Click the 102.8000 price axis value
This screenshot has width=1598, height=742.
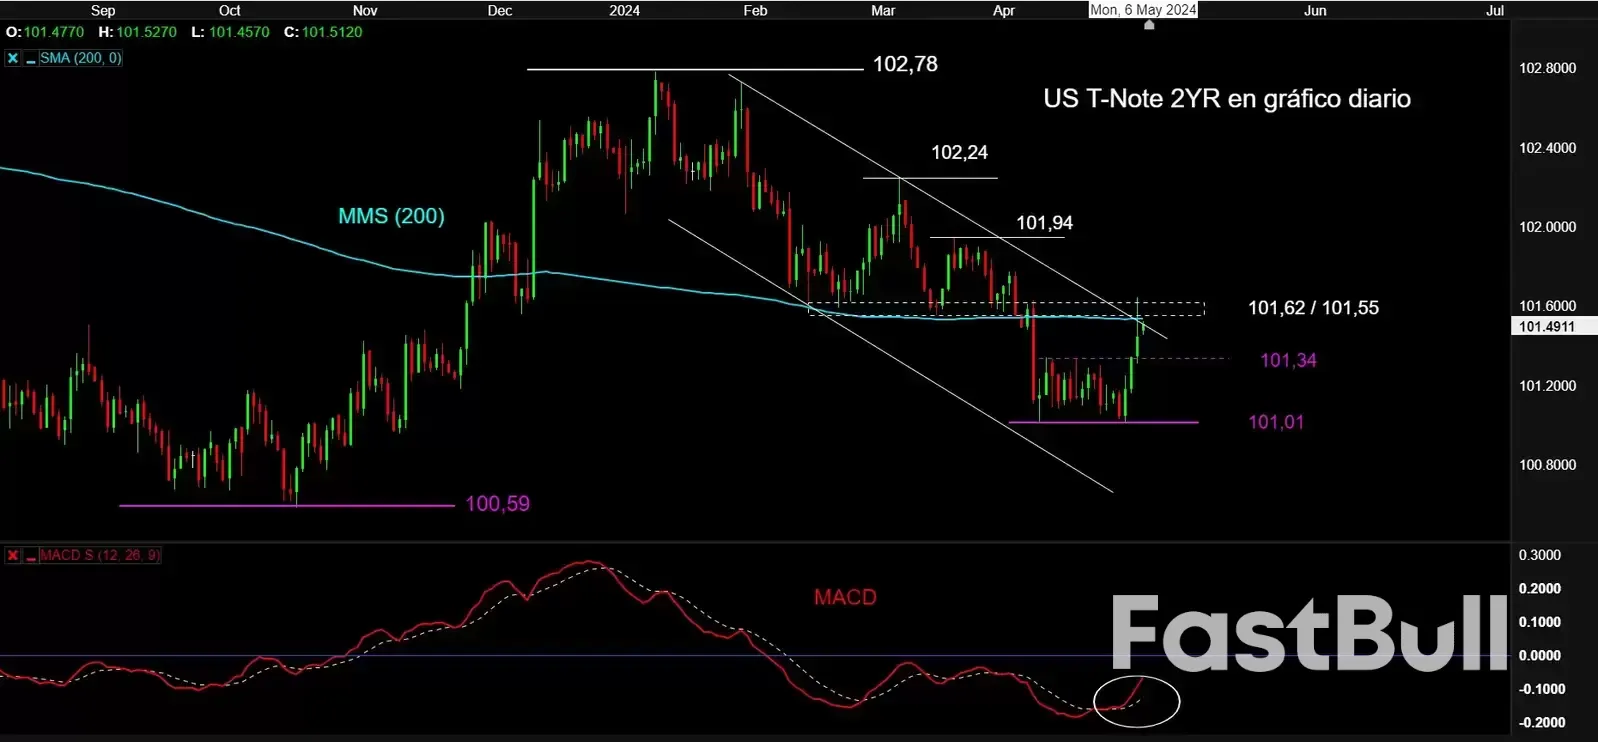[1547, 68]
